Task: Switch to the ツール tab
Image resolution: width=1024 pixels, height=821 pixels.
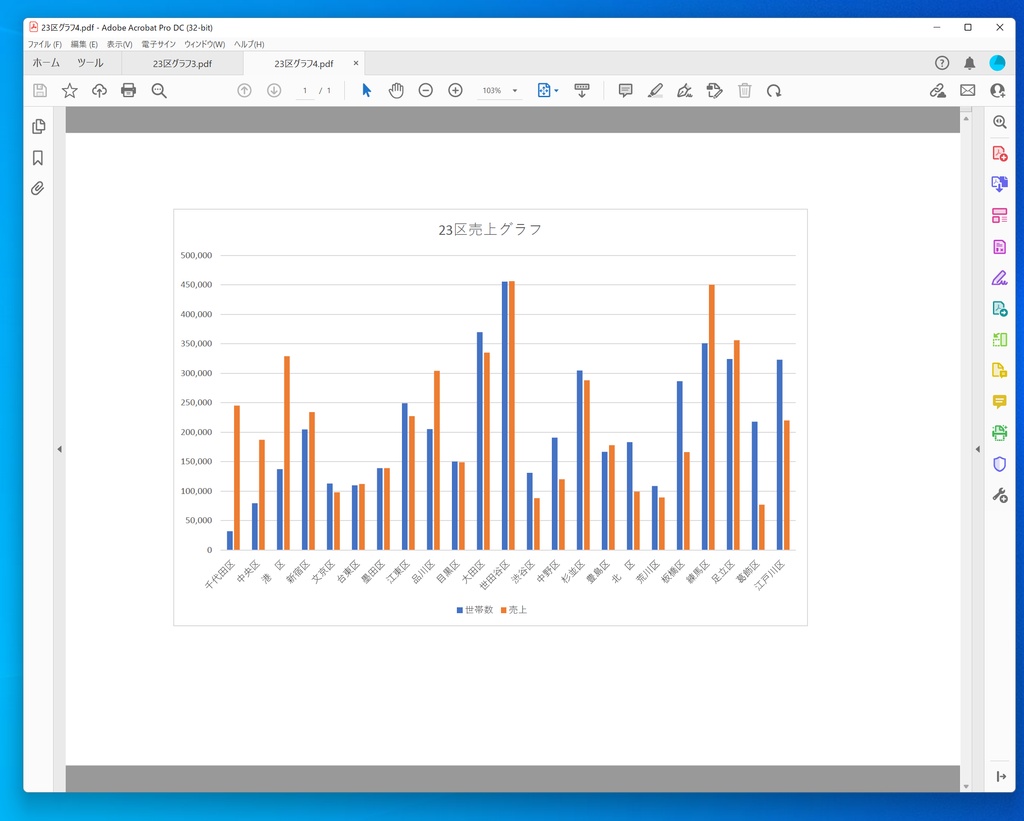Action: (90, 63)
